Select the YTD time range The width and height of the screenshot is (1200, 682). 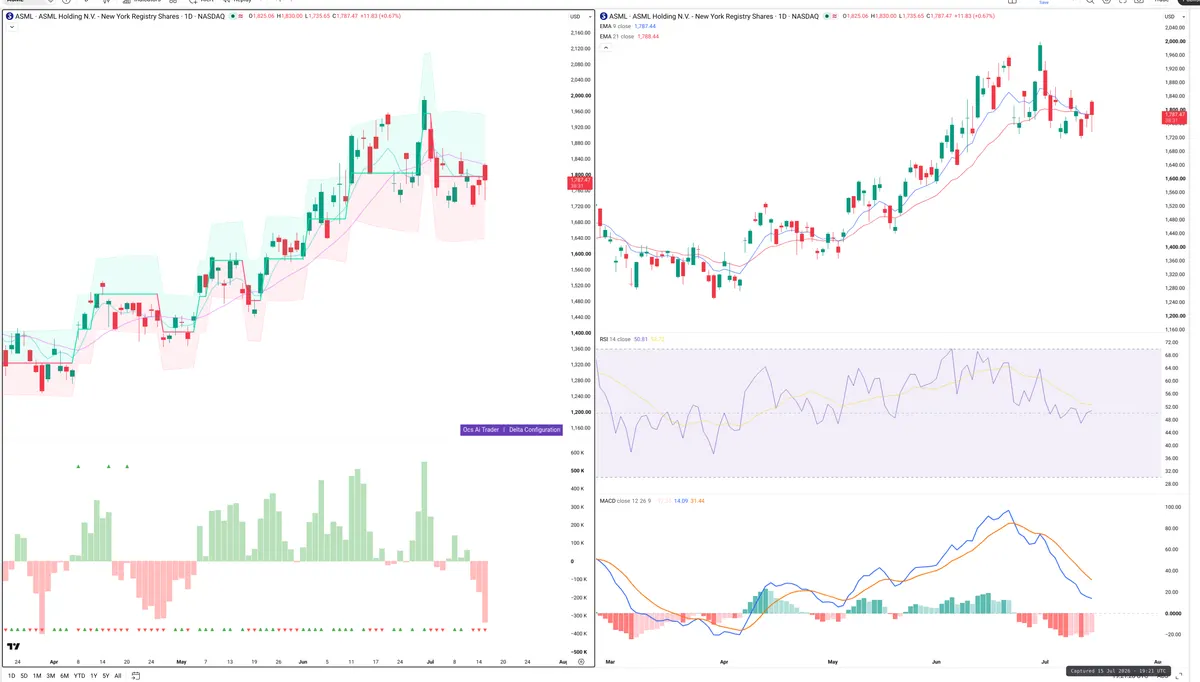click(x=79, y=676)
